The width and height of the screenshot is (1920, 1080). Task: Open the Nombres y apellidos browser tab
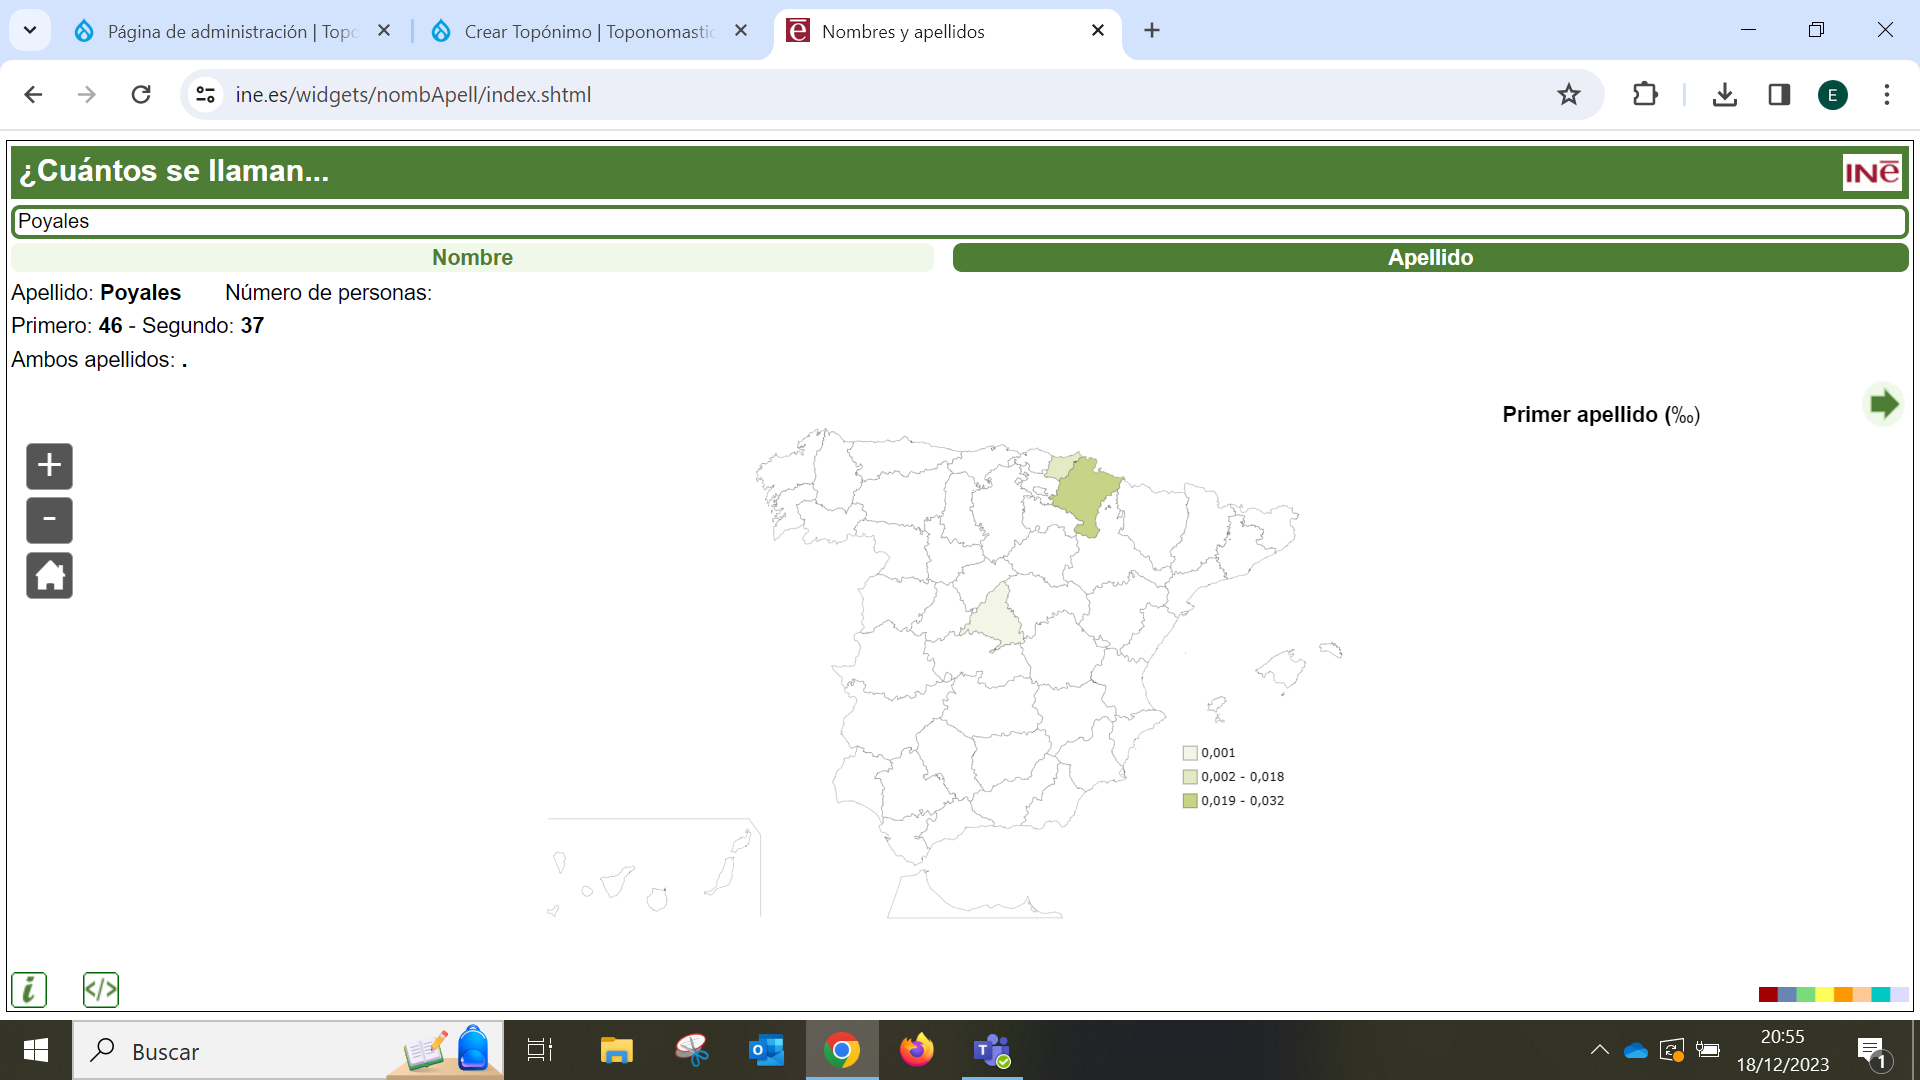(920, 31)
